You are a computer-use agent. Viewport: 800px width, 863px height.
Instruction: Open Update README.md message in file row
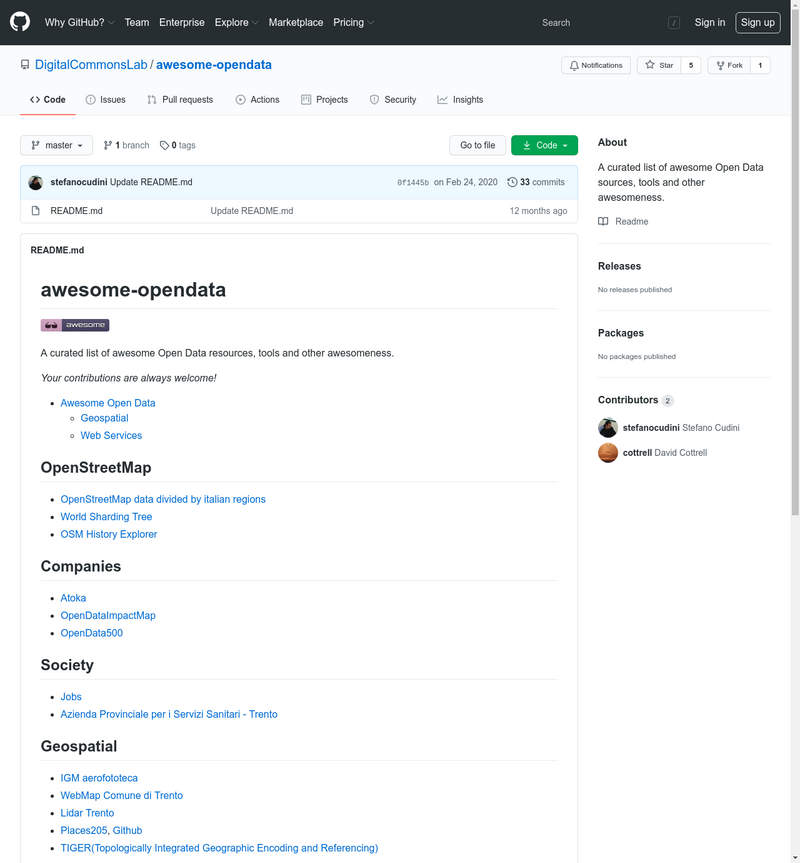(252, 211)
